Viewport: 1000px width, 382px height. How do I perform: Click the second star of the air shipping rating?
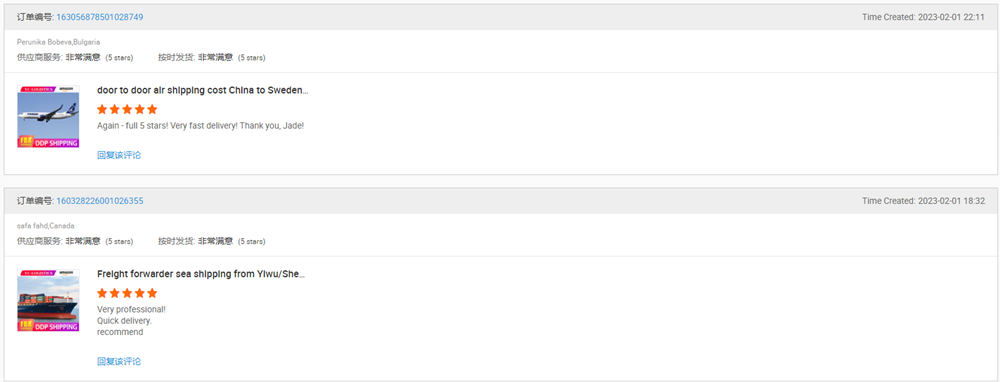[115, 109]
